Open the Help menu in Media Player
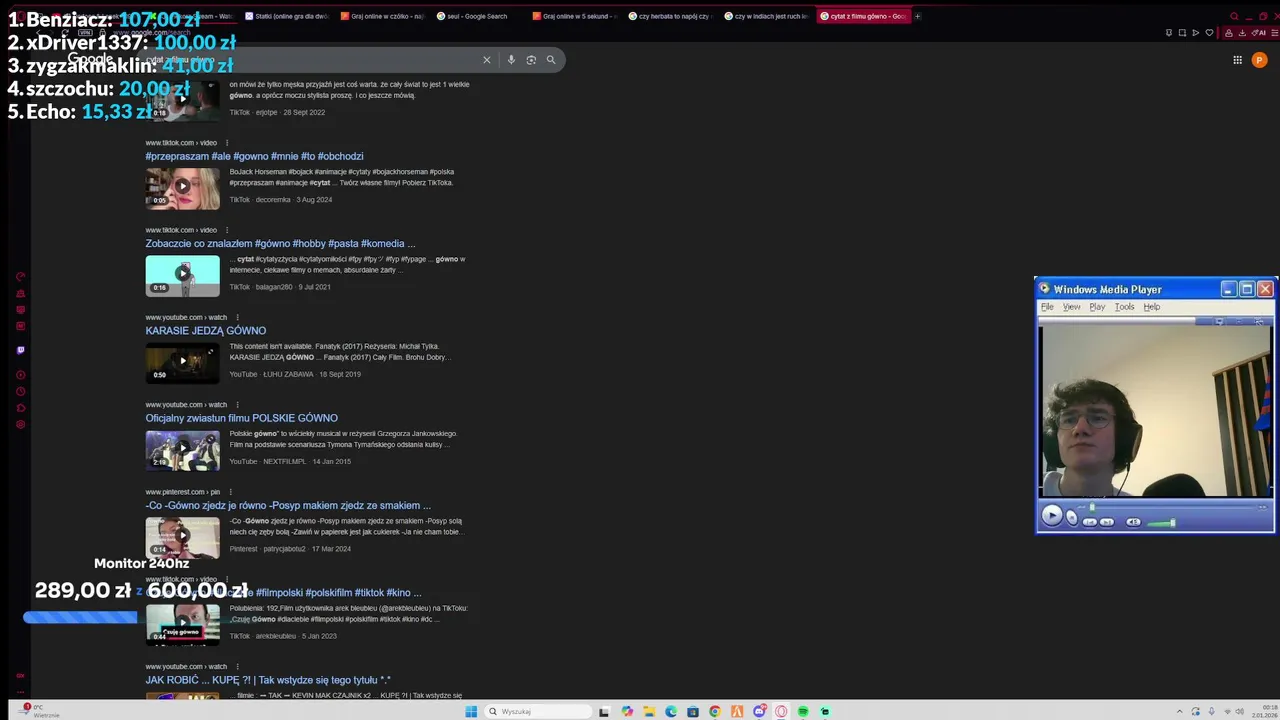 (x=1152, y=307)
